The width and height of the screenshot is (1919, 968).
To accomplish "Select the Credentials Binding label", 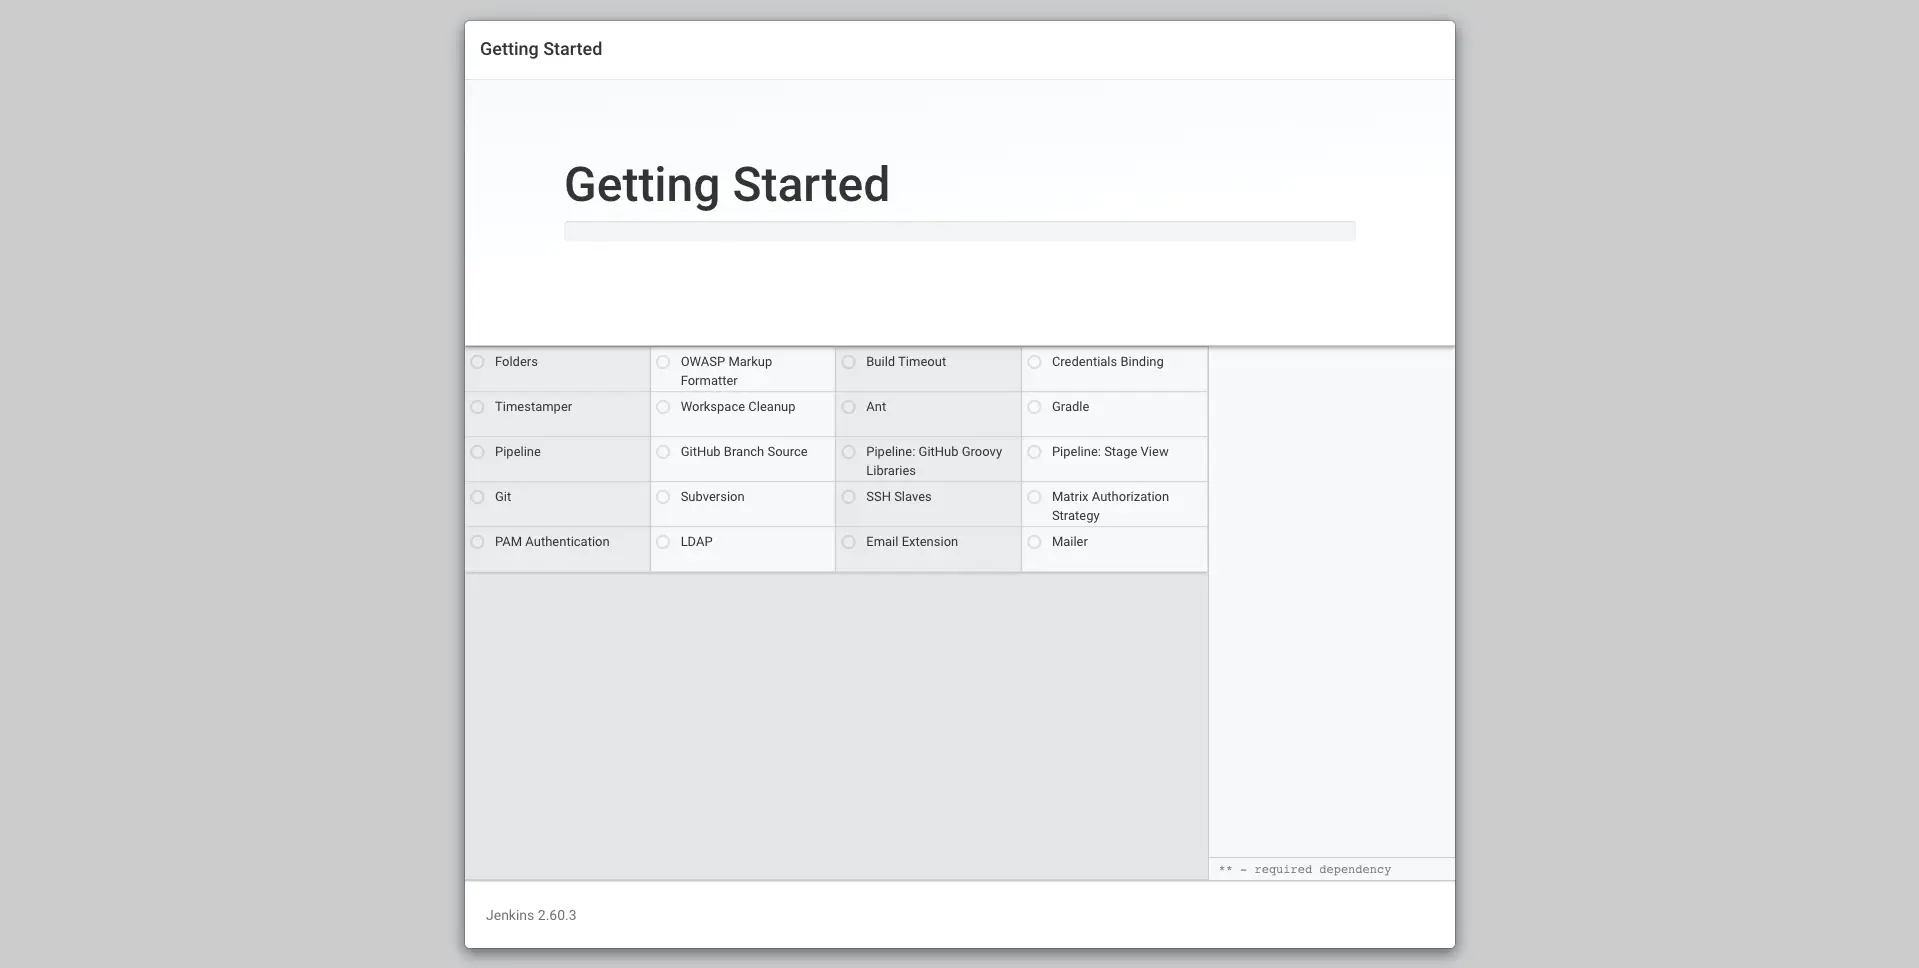I will coord(1108,362).
